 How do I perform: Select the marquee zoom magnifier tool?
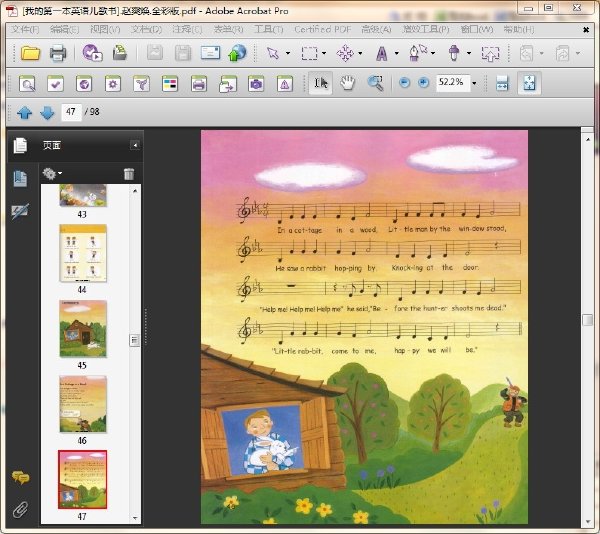click(375, 83)
